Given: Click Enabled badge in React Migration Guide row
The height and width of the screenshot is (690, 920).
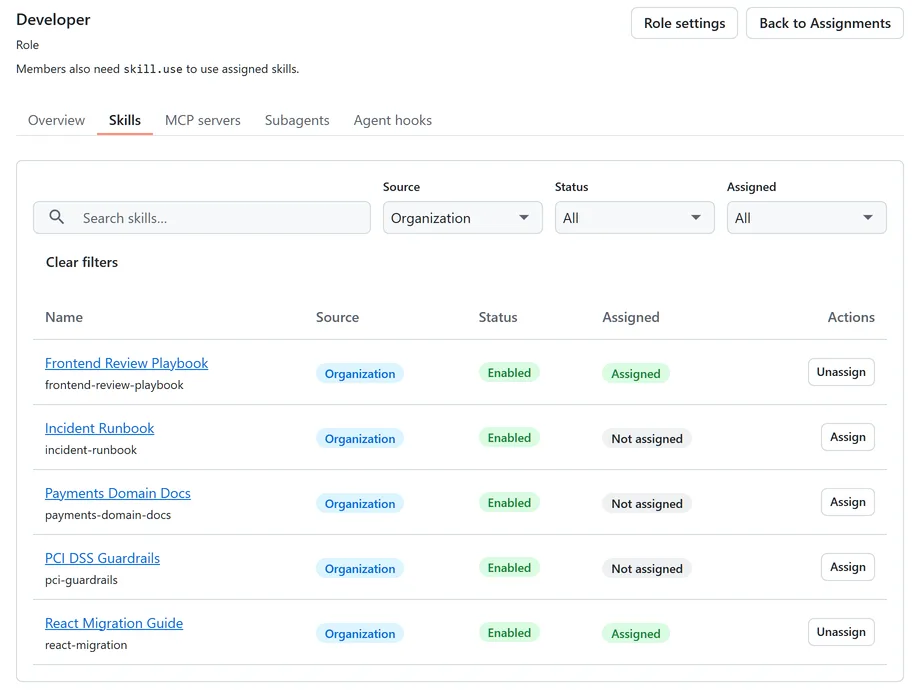Looking at the screenshot, I should click(509, 632).
